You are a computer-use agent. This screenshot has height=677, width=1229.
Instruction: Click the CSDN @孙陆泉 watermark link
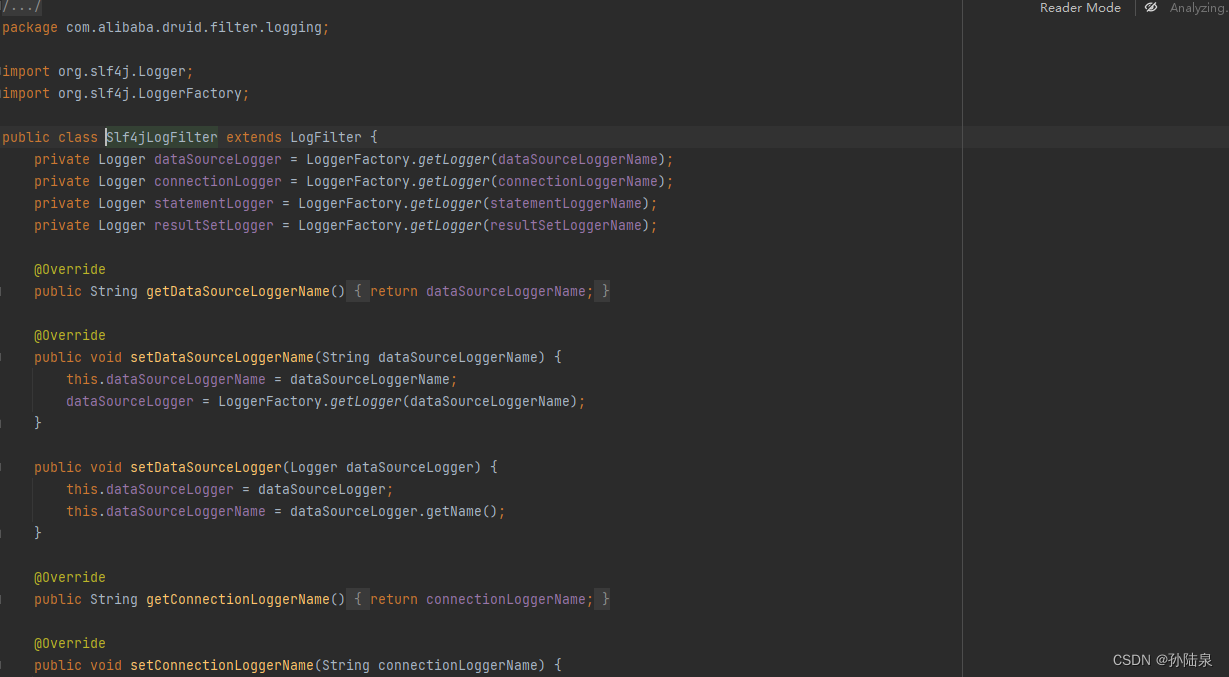[1162, 659]
